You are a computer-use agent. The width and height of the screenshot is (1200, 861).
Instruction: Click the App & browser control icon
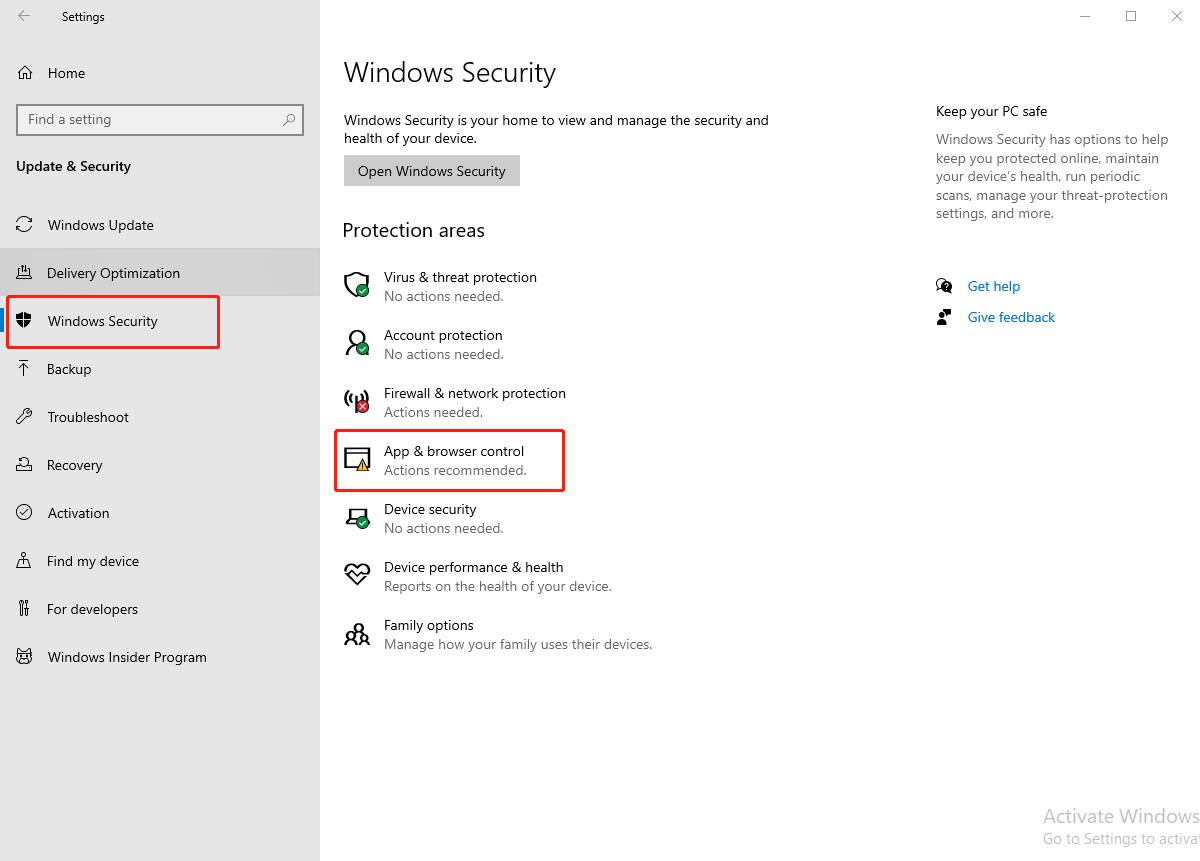tap(357, 460)
